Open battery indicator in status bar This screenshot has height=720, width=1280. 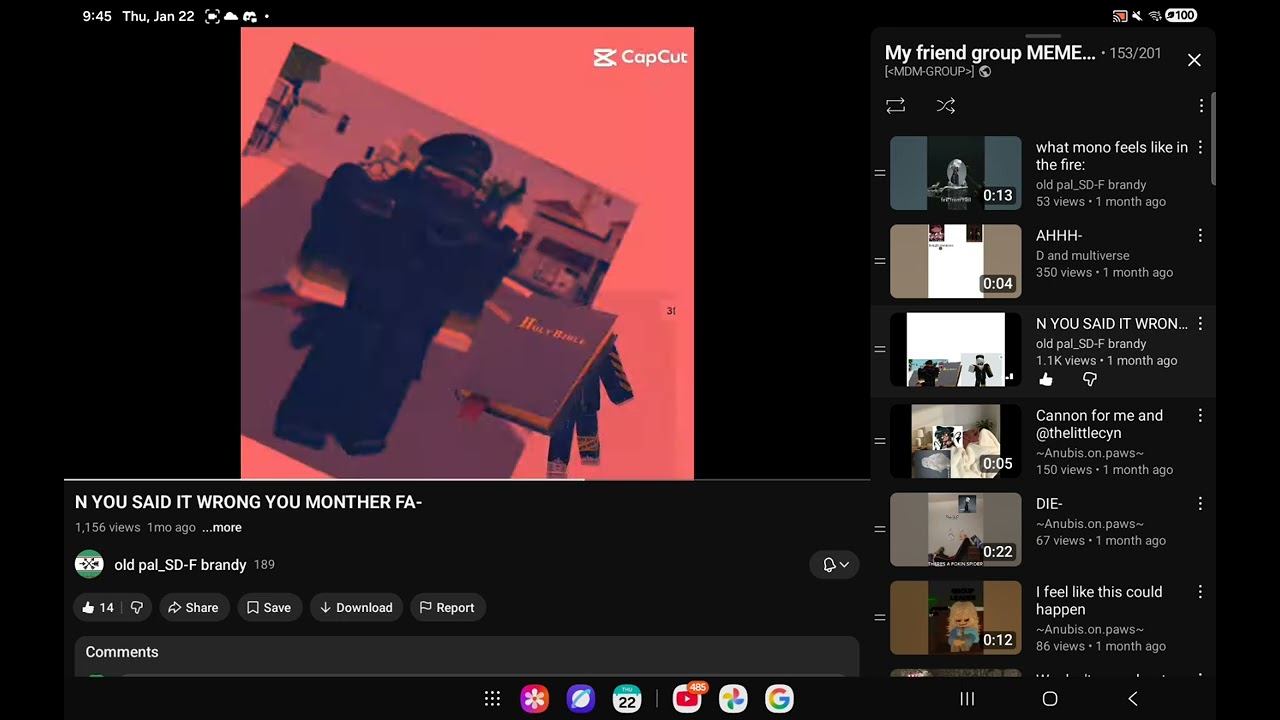pyautogui.click(x=1181, y=16)
